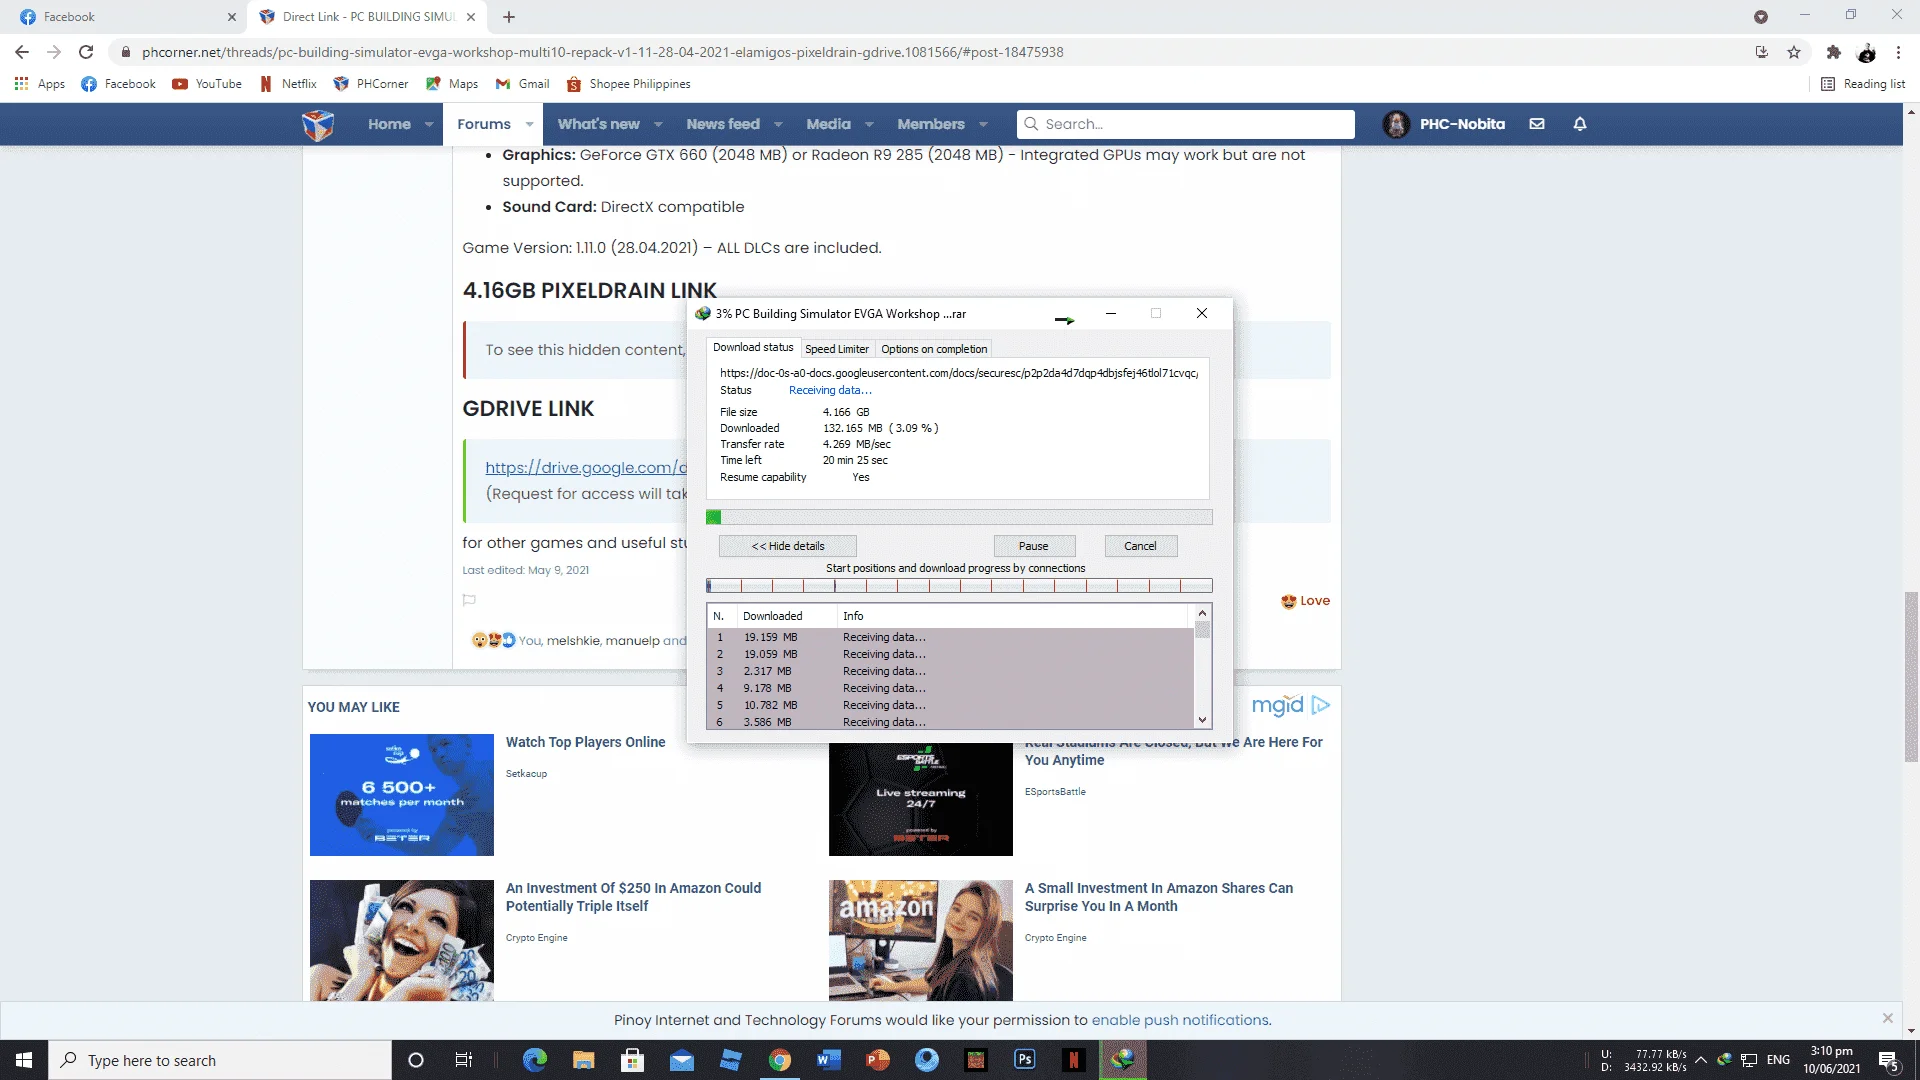This screenshot has height=1080, width=1920.
Task: Open Photoshop from the taskbar
Action: coord(1025,1060)
